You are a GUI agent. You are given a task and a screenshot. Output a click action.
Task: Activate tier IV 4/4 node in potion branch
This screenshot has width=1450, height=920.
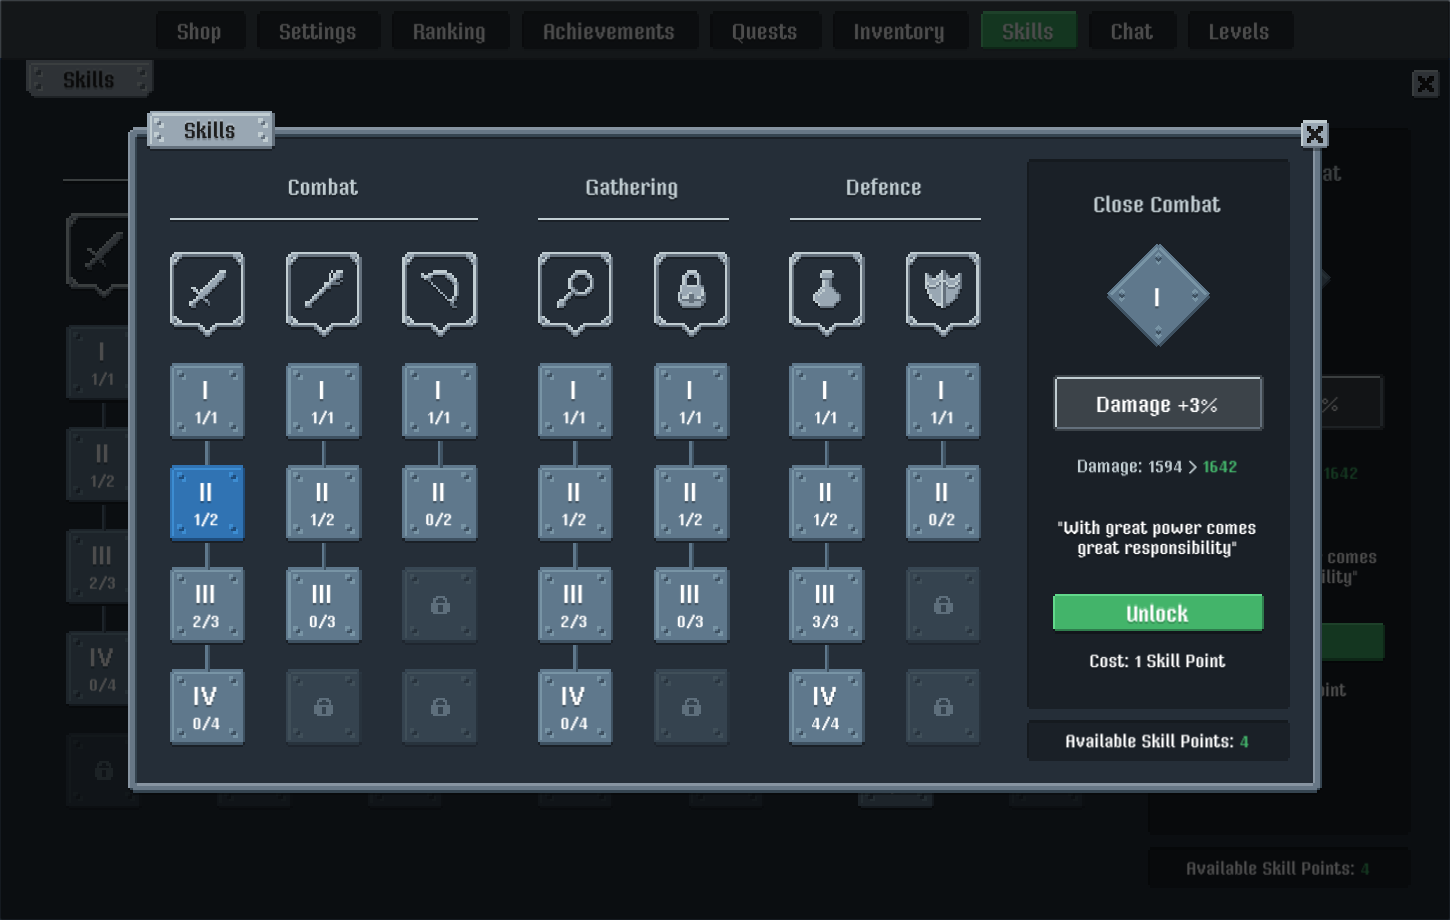click(827, 707)
